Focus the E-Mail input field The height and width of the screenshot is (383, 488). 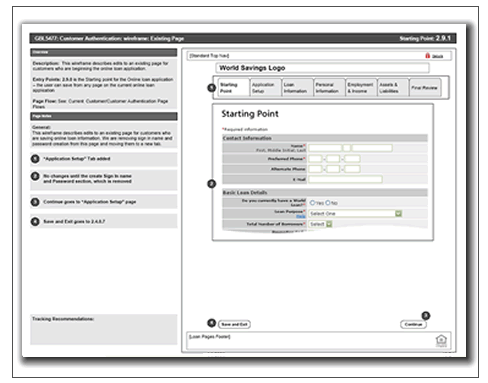click(345, 179)
